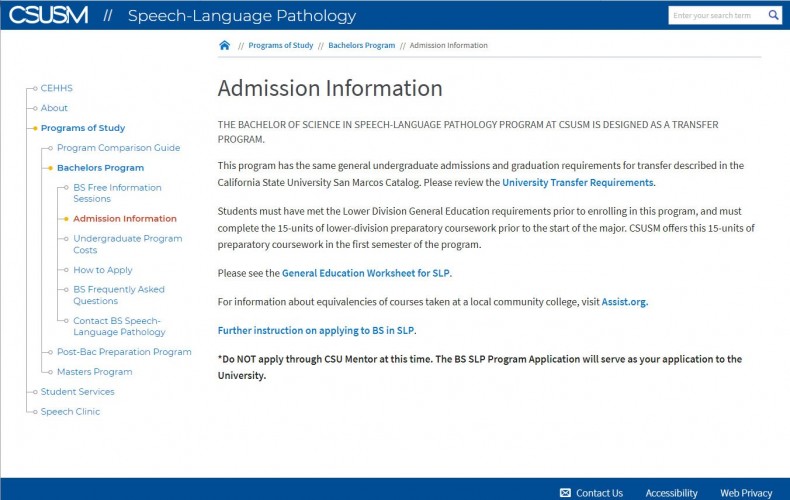
Task: Click the search magnifier icon
Action: tap(773, 15)
